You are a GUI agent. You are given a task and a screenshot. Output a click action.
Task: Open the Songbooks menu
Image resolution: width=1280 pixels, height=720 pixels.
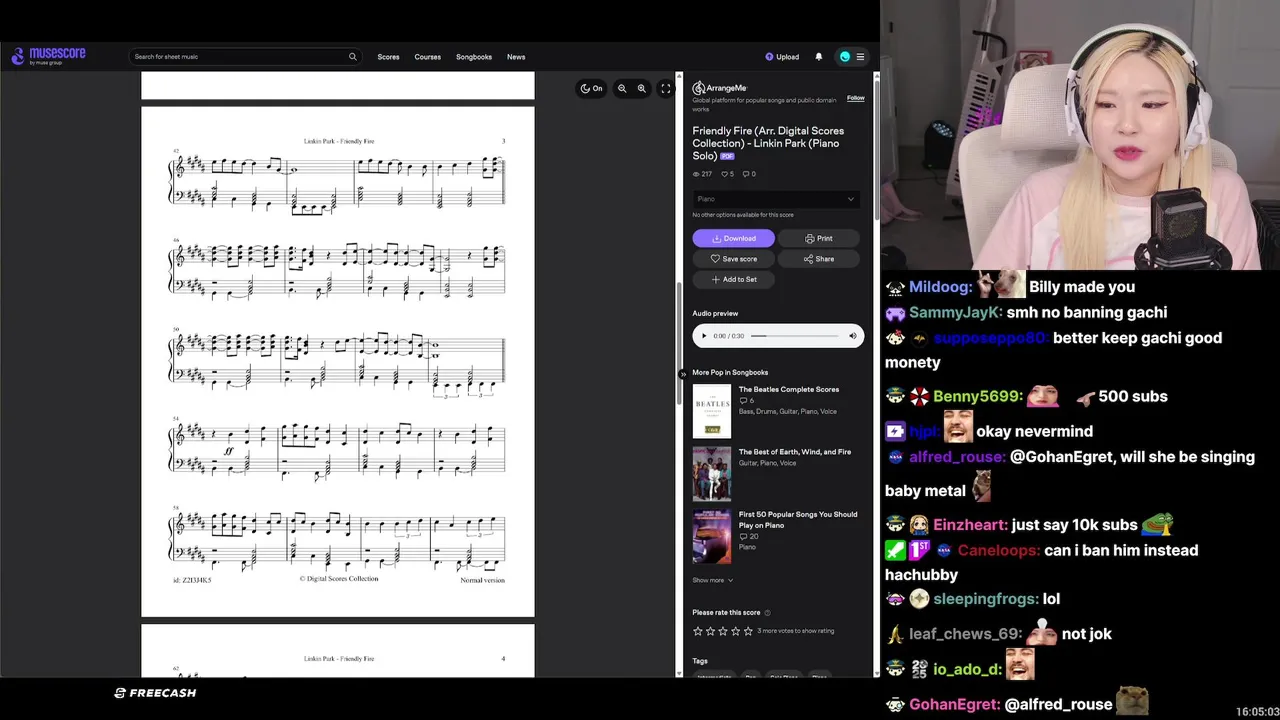coord(474,57)
